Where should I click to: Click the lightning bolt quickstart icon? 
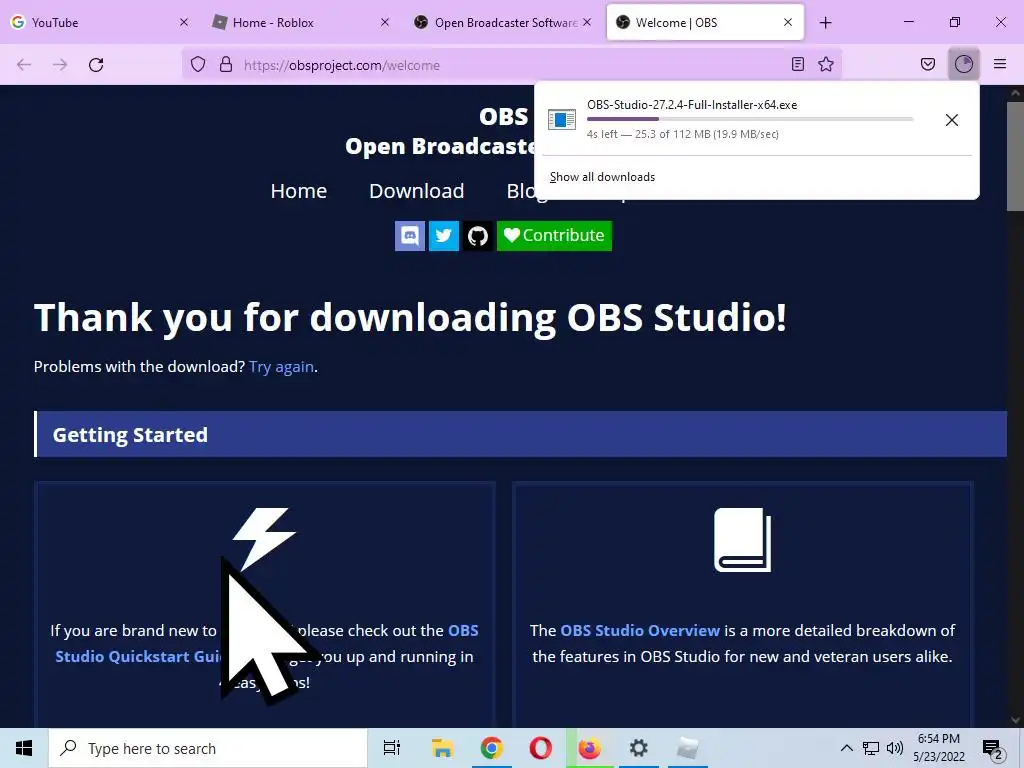click(264, 539)
